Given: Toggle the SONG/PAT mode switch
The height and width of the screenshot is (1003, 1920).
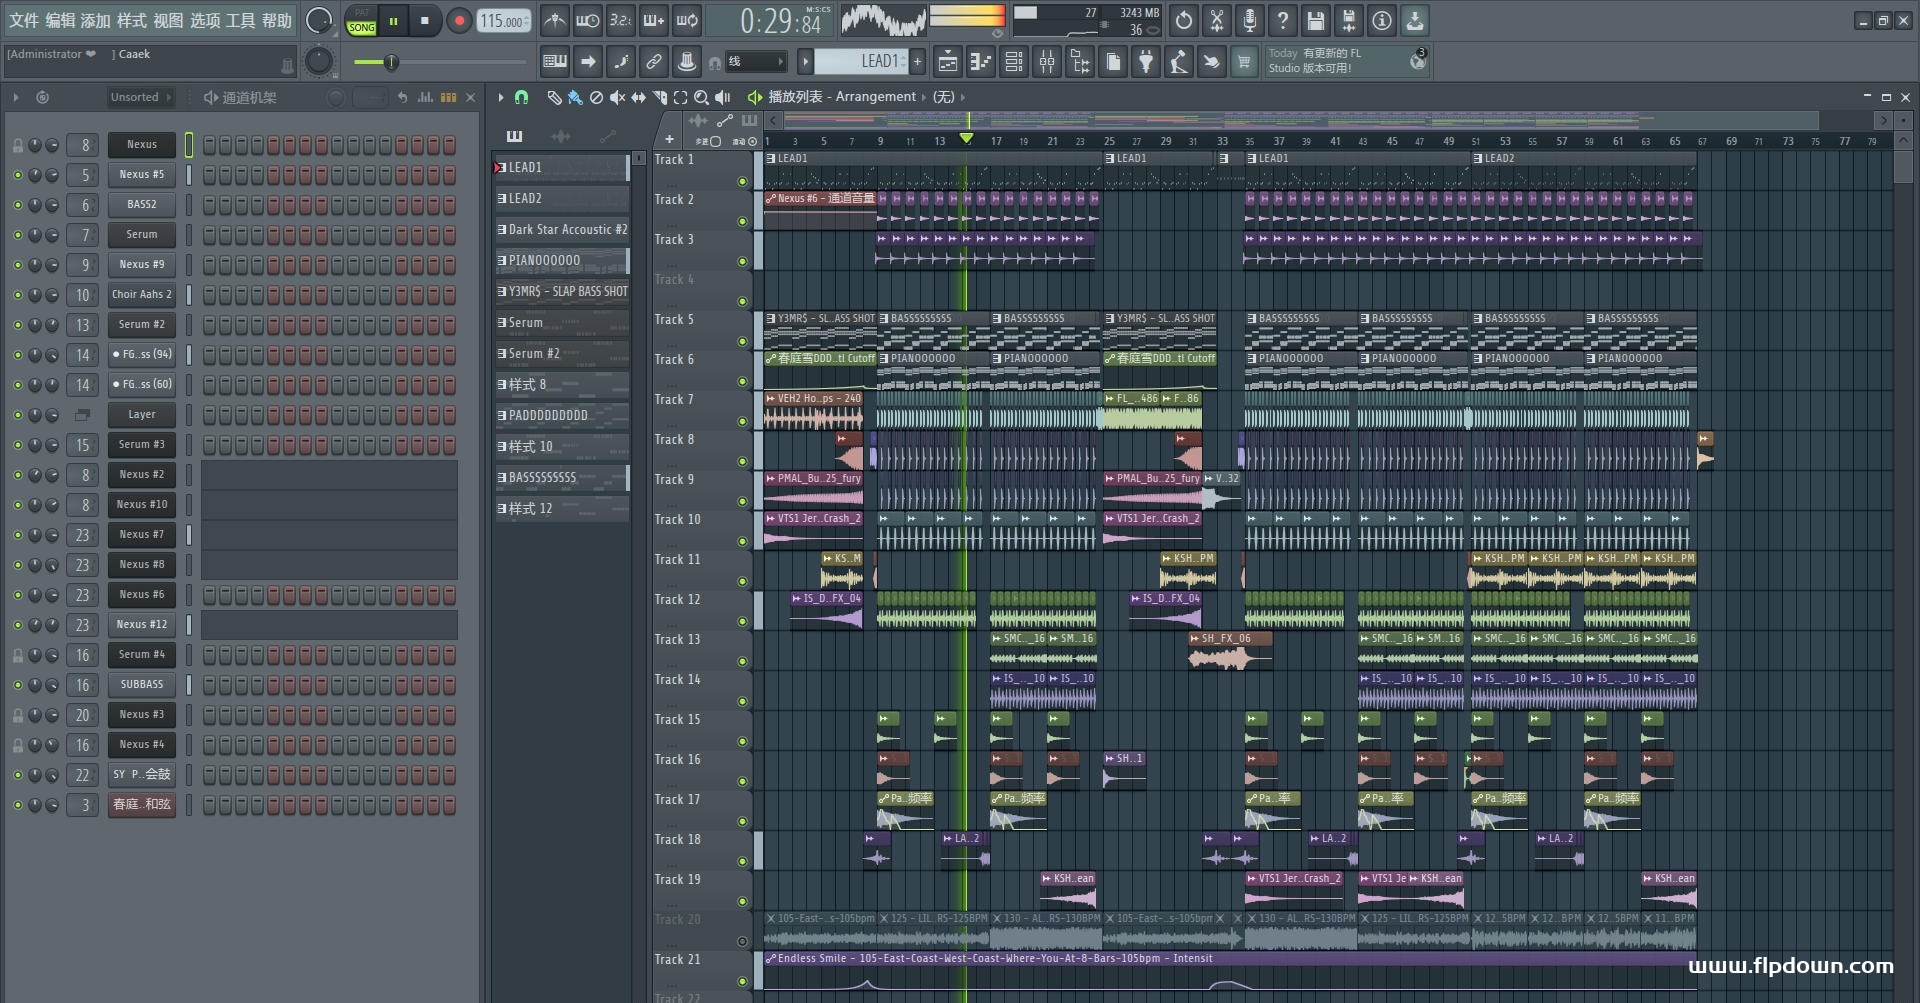Looking at the screenshot, I should 361,21.
